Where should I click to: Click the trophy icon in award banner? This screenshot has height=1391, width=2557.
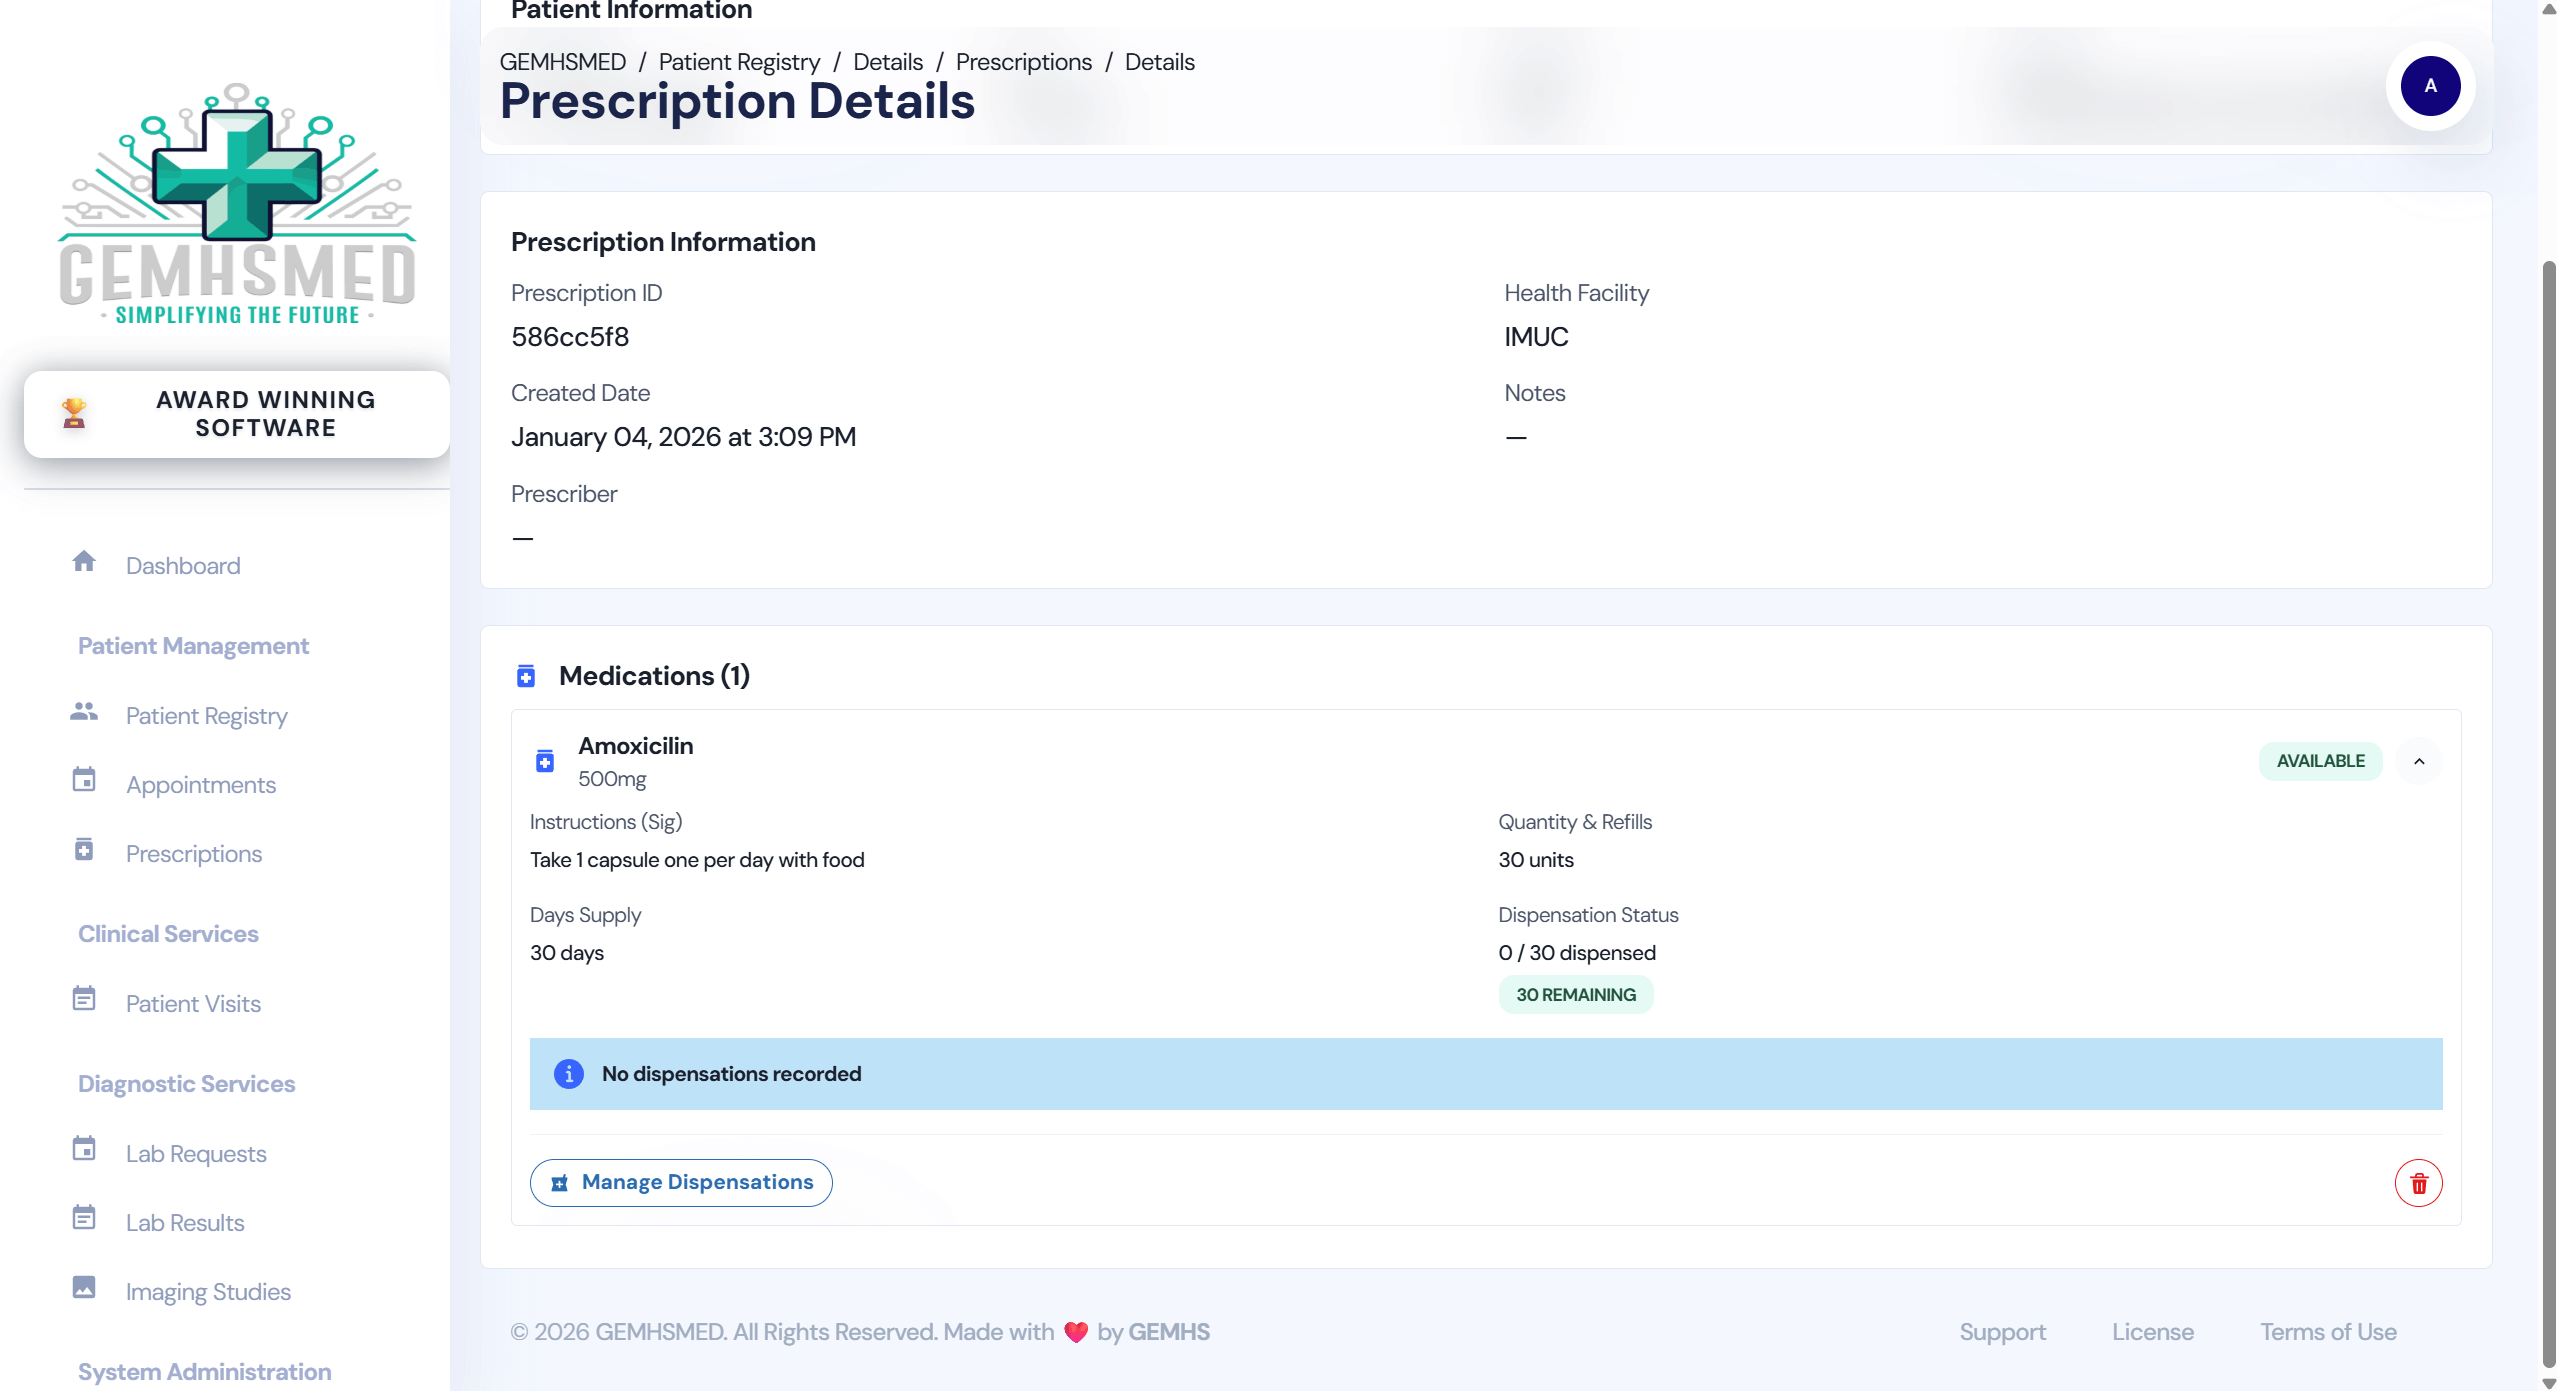pyautogui.click(x=74, y=413)
